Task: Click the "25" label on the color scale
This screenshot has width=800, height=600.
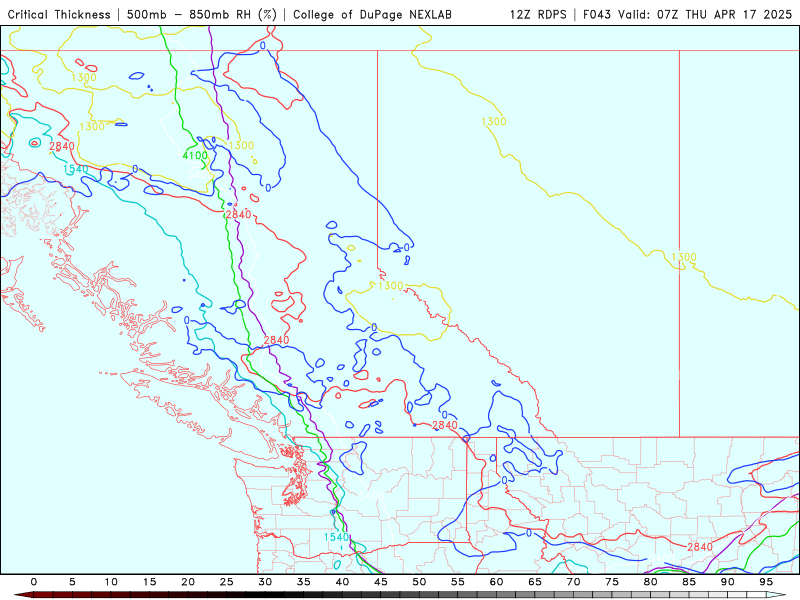Action: 227,582
